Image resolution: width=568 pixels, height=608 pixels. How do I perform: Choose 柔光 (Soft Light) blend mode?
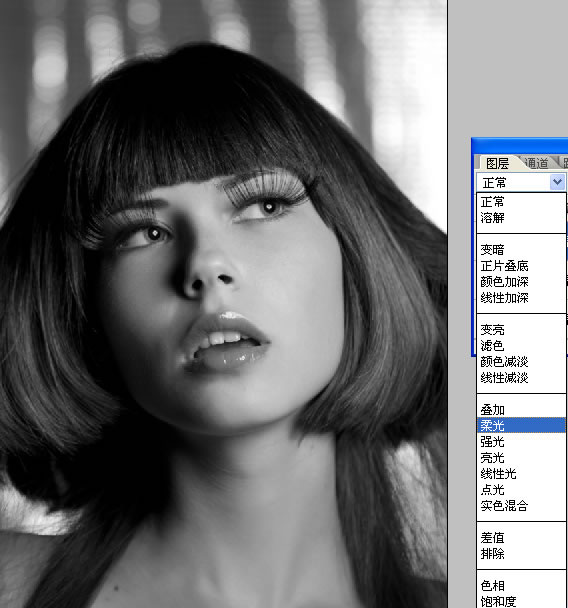521,426
